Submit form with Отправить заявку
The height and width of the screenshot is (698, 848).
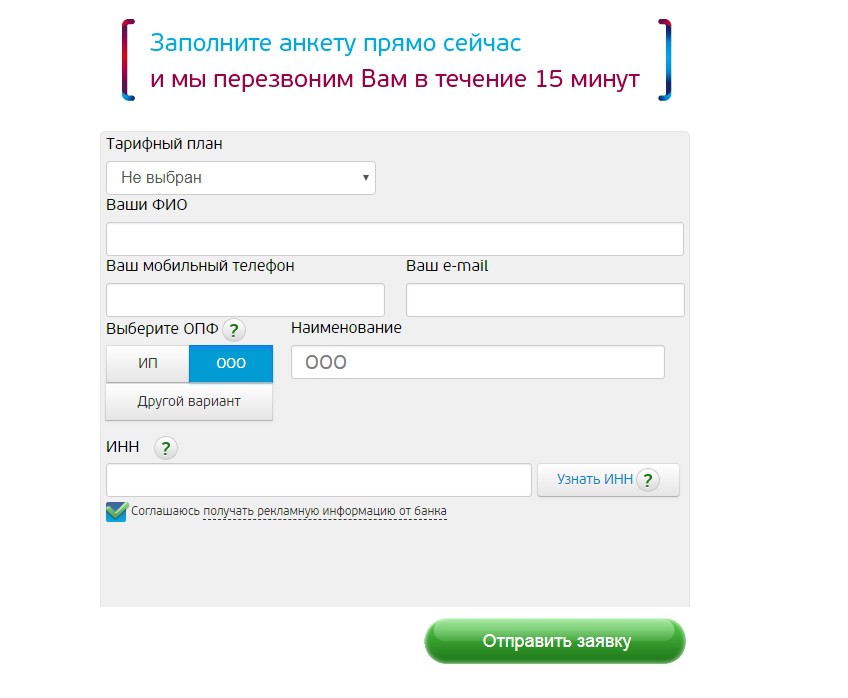coord(556,641)
